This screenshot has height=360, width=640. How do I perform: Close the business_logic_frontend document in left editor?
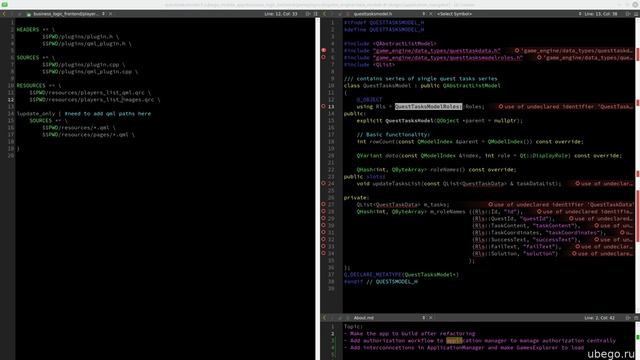110,14
